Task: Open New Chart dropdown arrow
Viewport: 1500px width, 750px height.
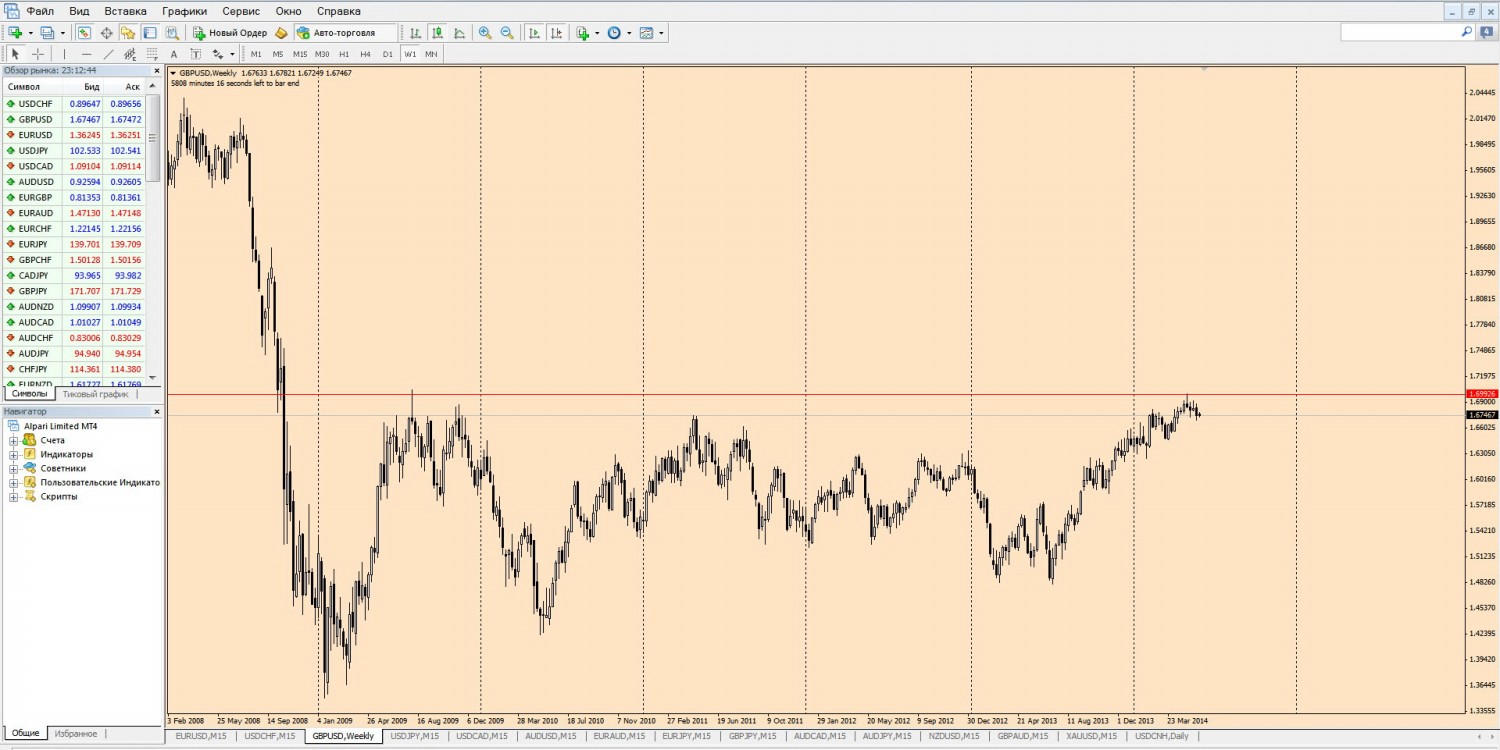Action: pyautogui.click(x=29, y=33)
